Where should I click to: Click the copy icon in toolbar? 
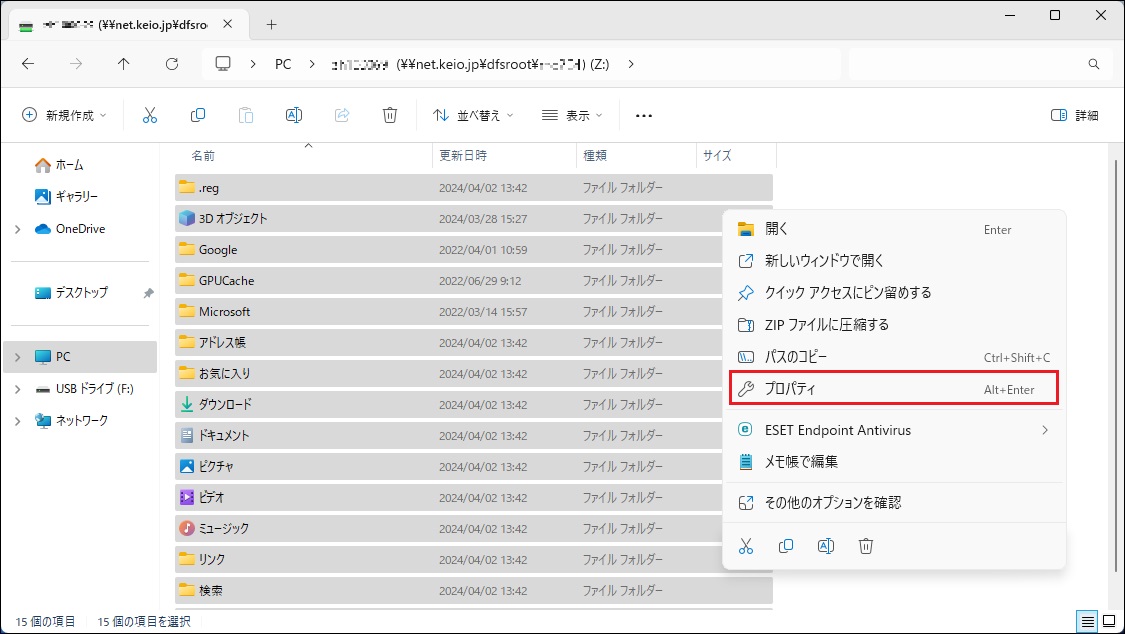[x=198, y=115]
